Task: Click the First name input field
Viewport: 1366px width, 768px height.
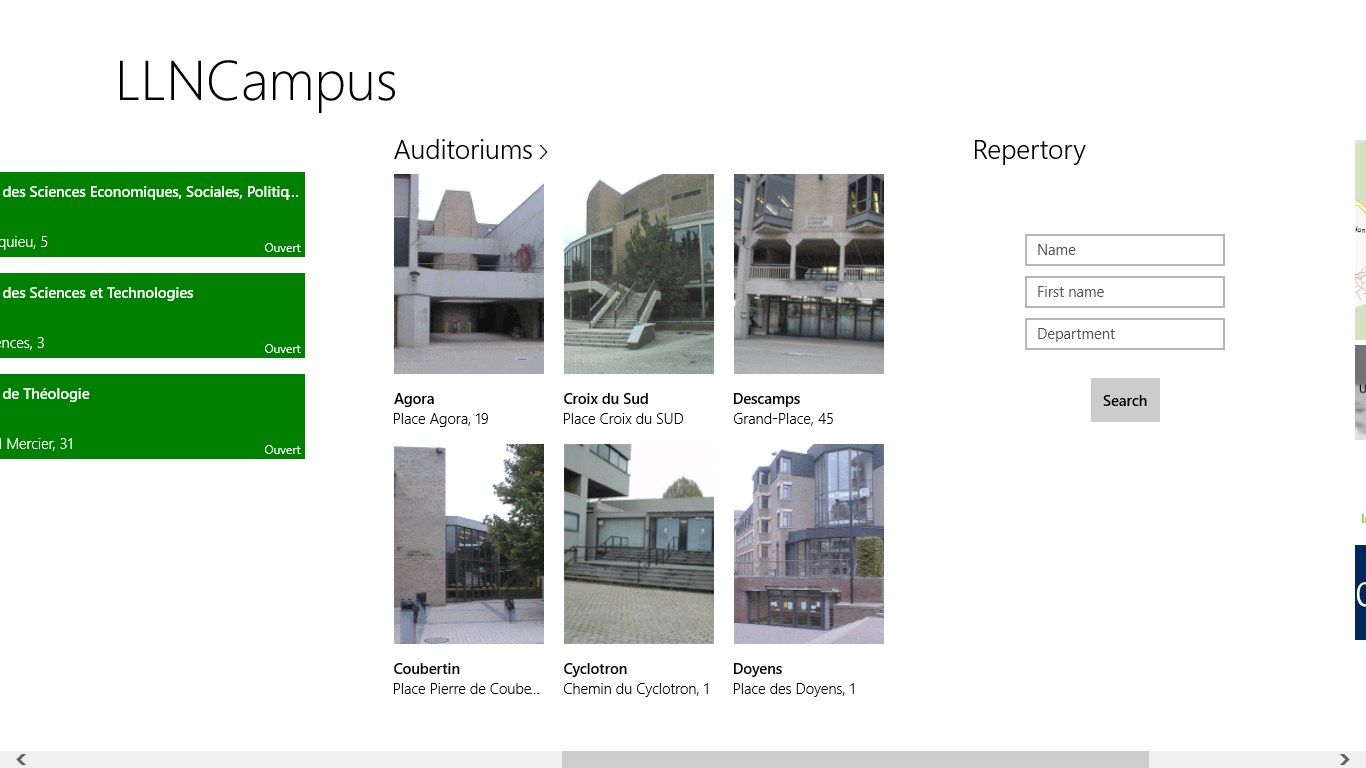Action: coord(1125,292)
